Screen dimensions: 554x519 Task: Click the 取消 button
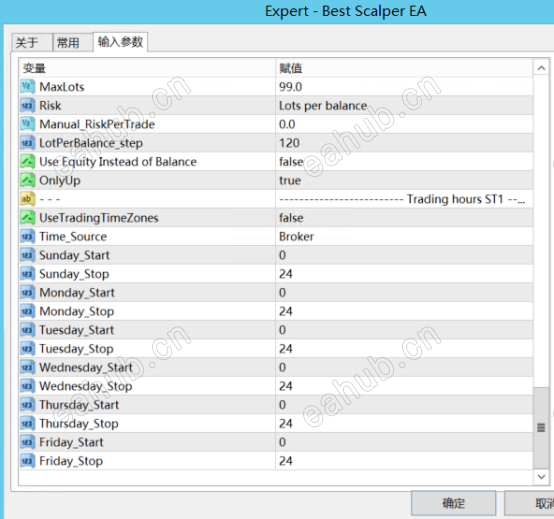click(x=529, y=503)
